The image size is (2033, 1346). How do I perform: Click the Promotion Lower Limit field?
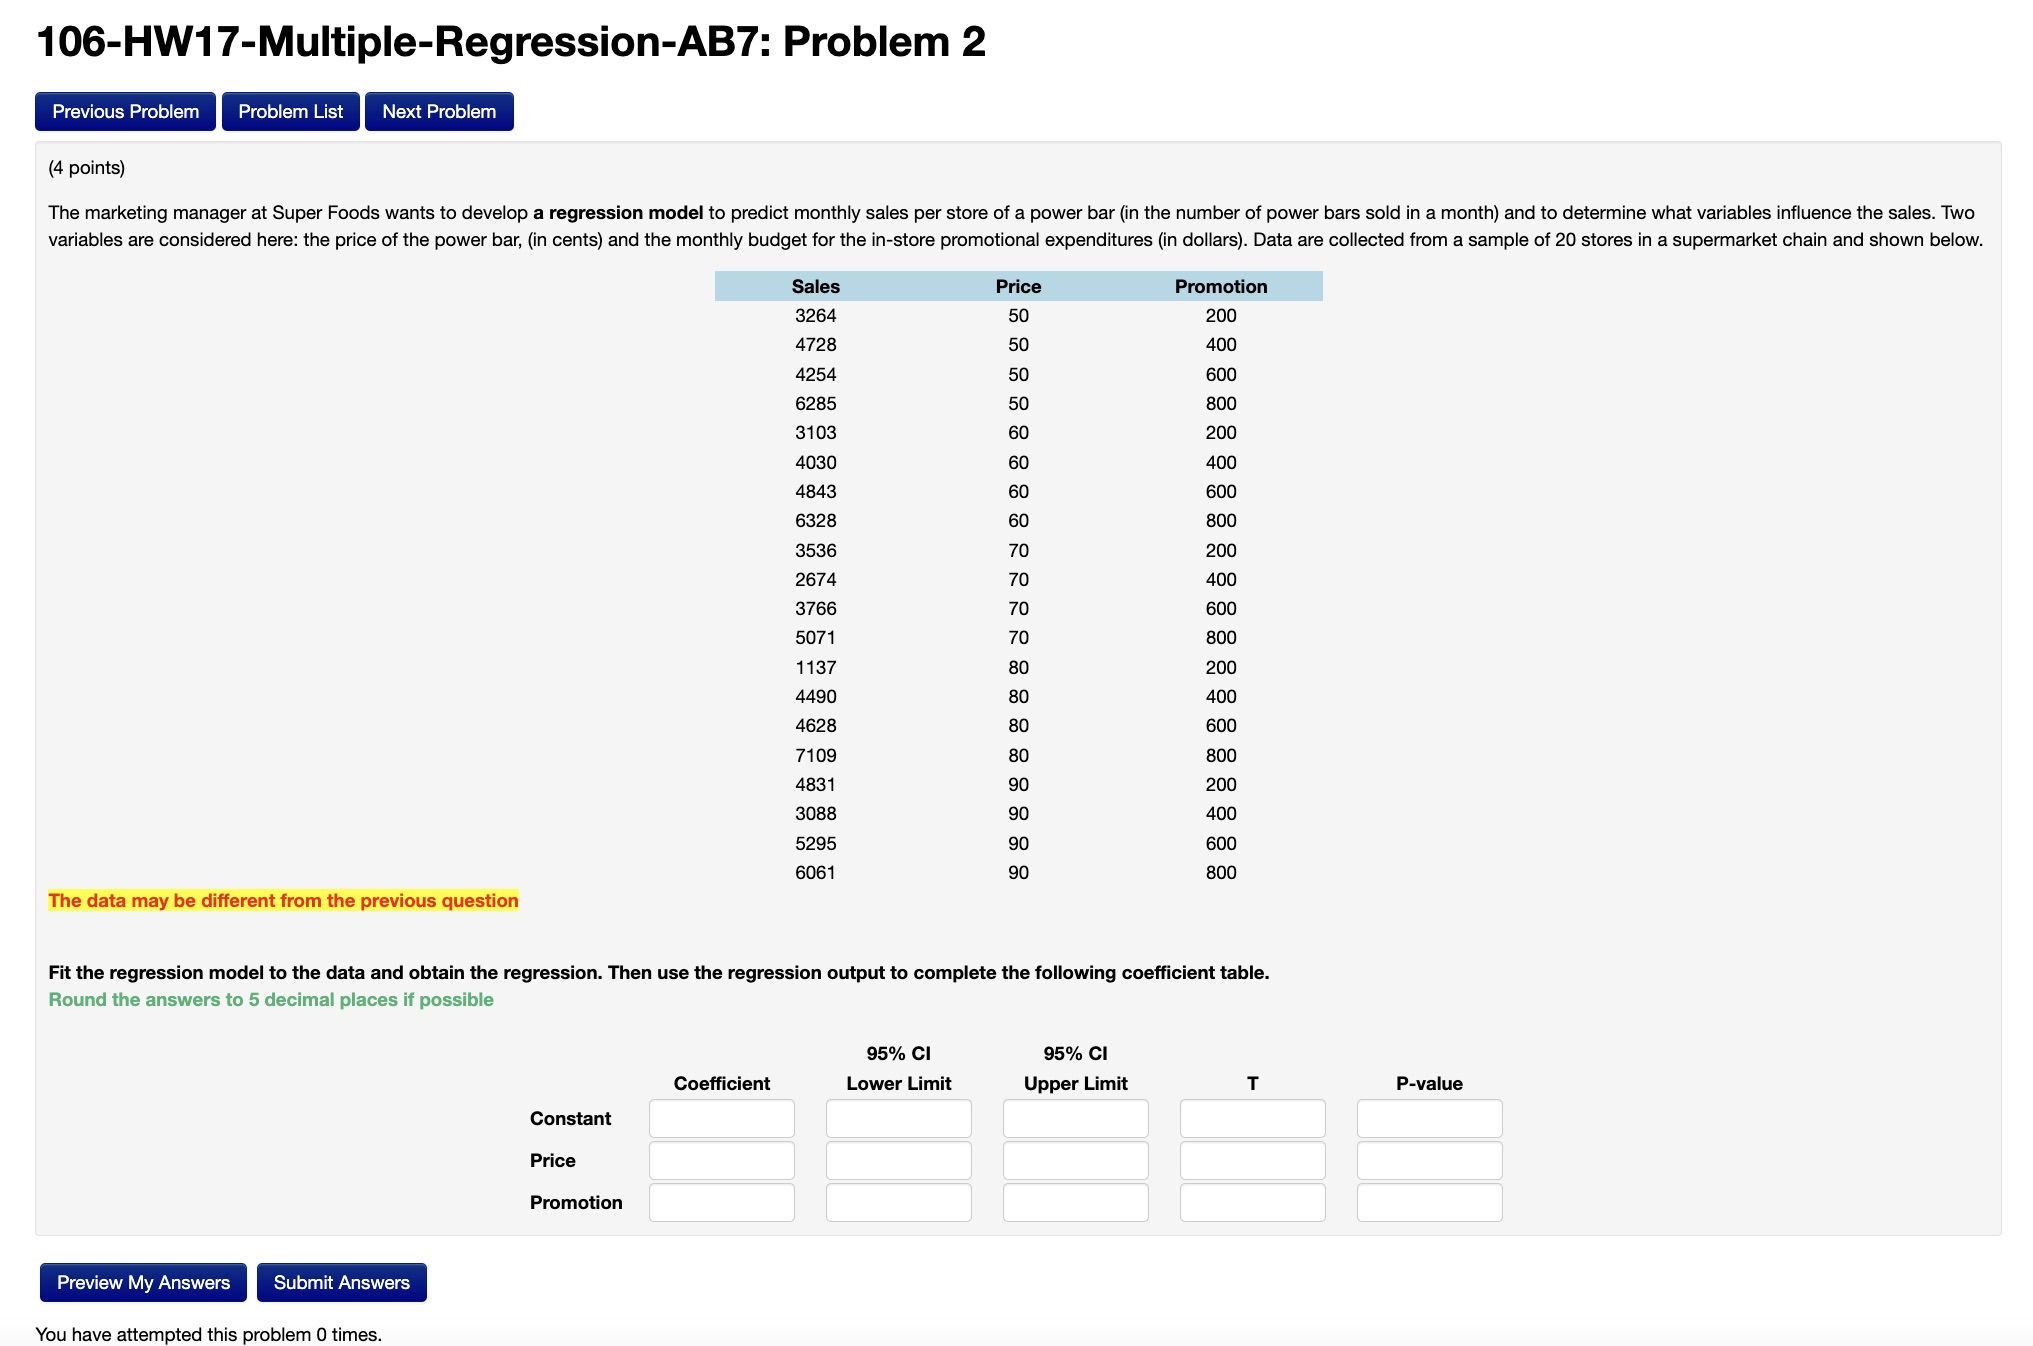coord(898,1202)
